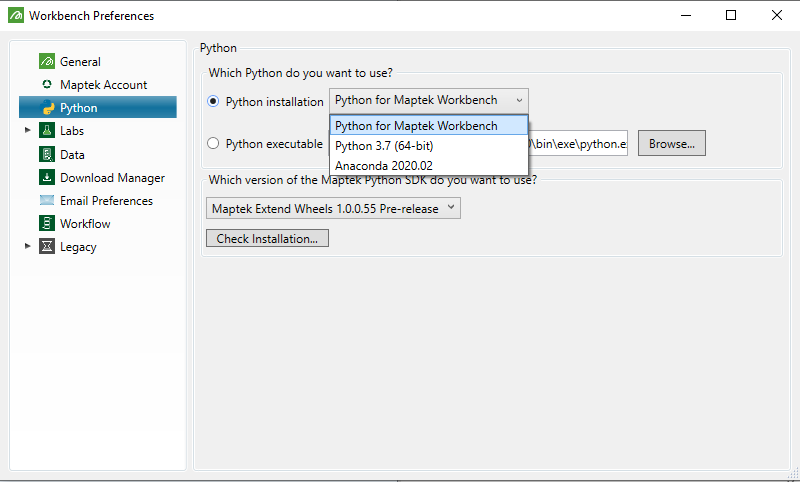This screenshot has width=800, height=482.
Task: Choose Python 3.7 (64-bit) from list
Action: (x=384, y=145)
